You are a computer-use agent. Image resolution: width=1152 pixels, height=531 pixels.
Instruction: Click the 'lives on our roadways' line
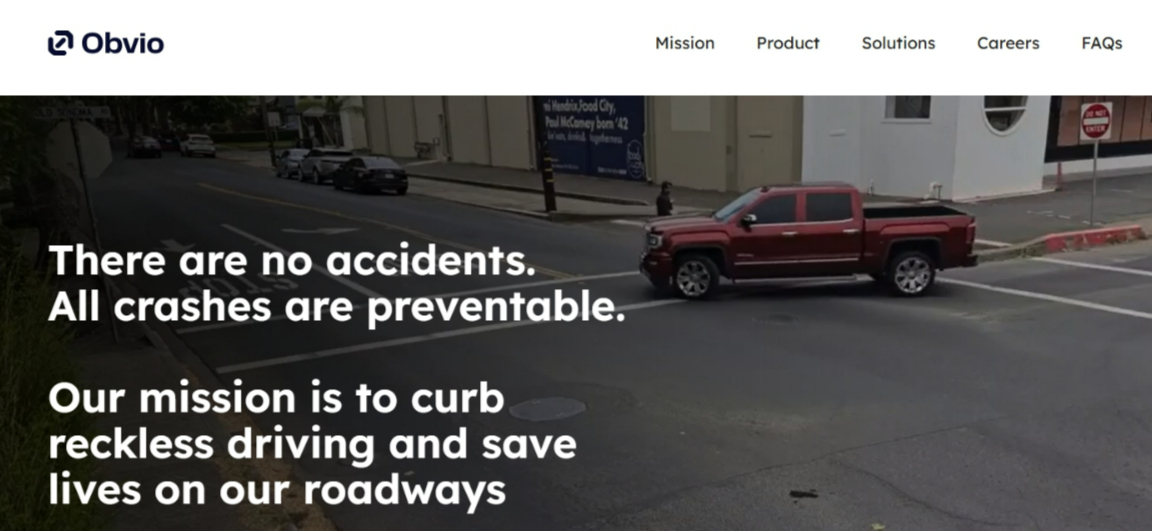[x=277, y=490]
